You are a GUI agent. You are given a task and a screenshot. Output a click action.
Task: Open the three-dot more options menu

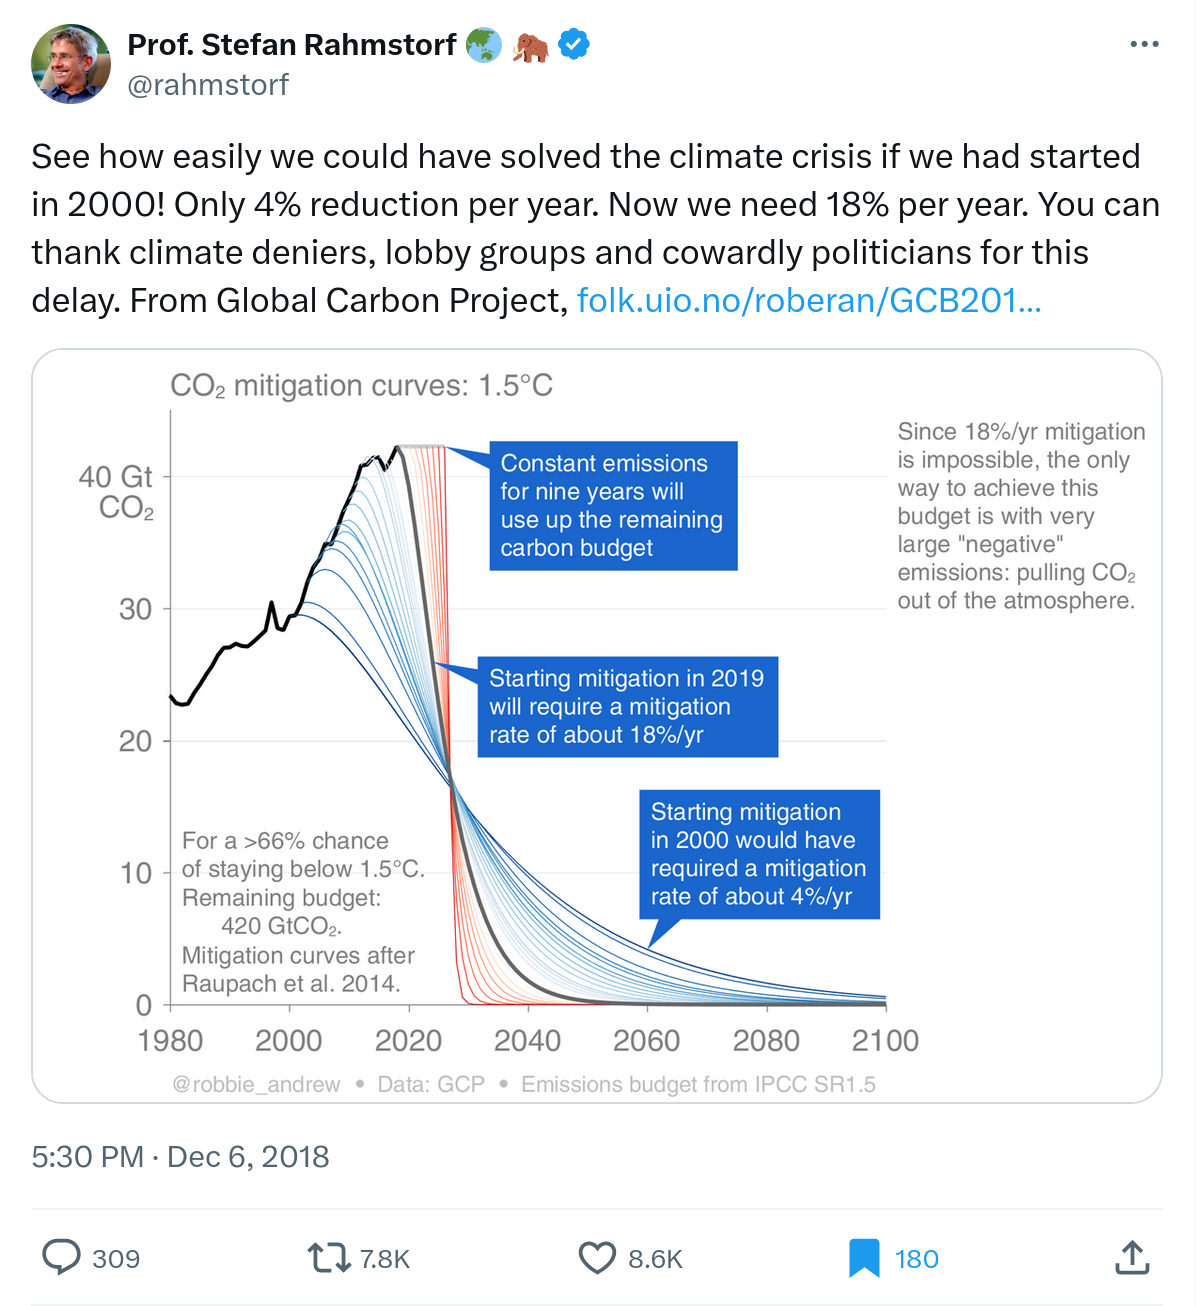1144,44
